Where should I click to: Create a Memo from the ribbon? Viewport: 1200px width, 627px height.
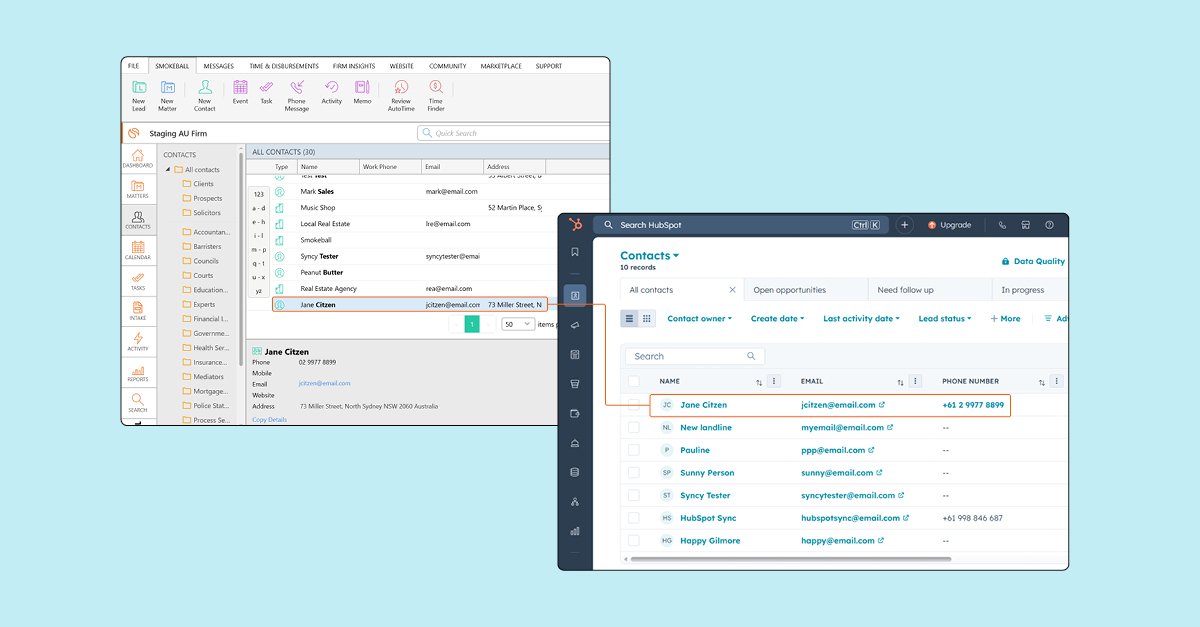point(362,92)
